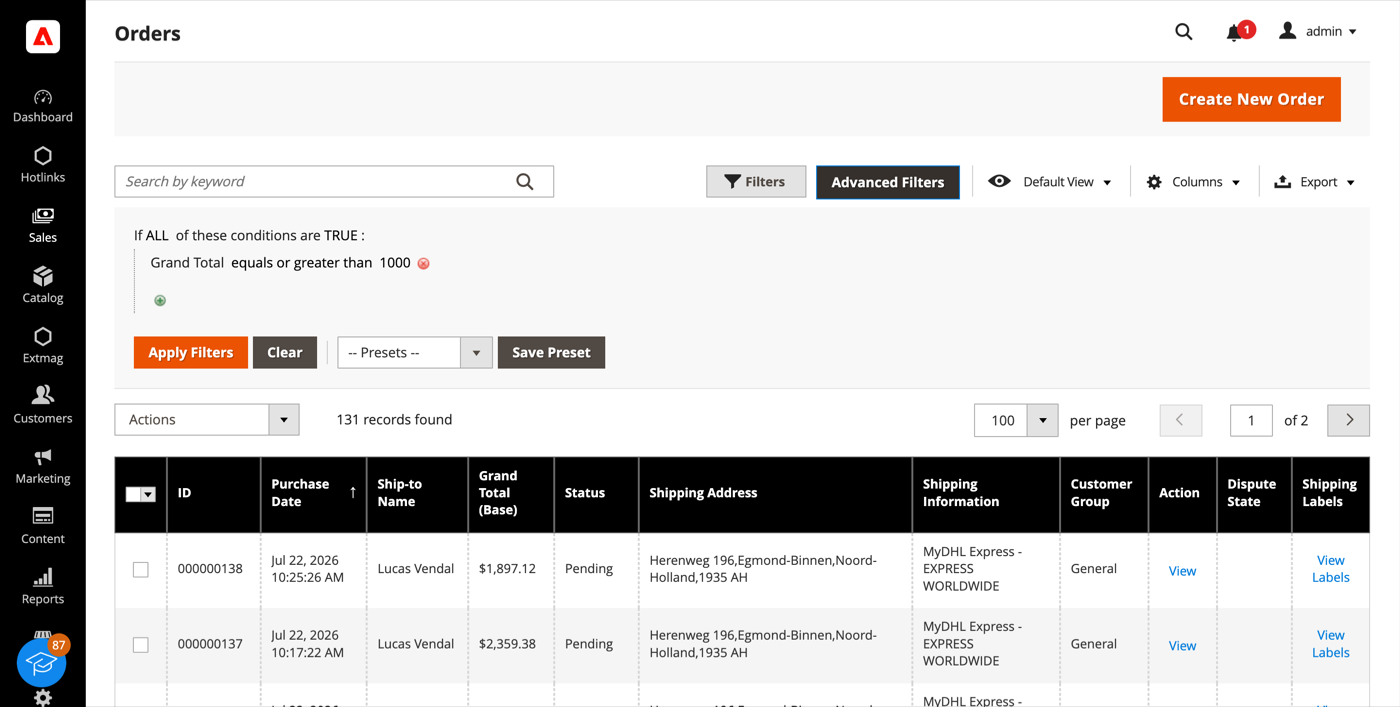The width and height of the screenshot is (1400, 707).
Task: Click the Advanced Filters button
Action: [x=888, y=182]
